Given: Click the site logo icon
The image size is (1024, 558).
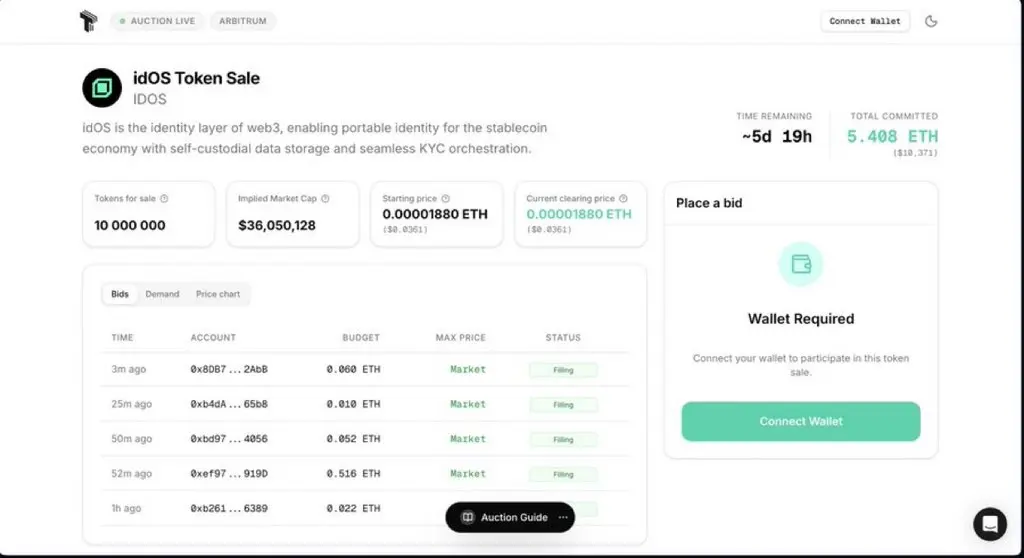Looking at the screenshot, I should pos(88,20).
